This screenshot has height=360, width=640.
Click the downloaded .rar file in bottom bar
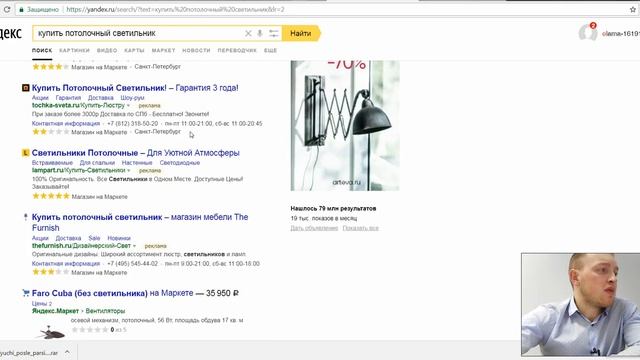29,352
